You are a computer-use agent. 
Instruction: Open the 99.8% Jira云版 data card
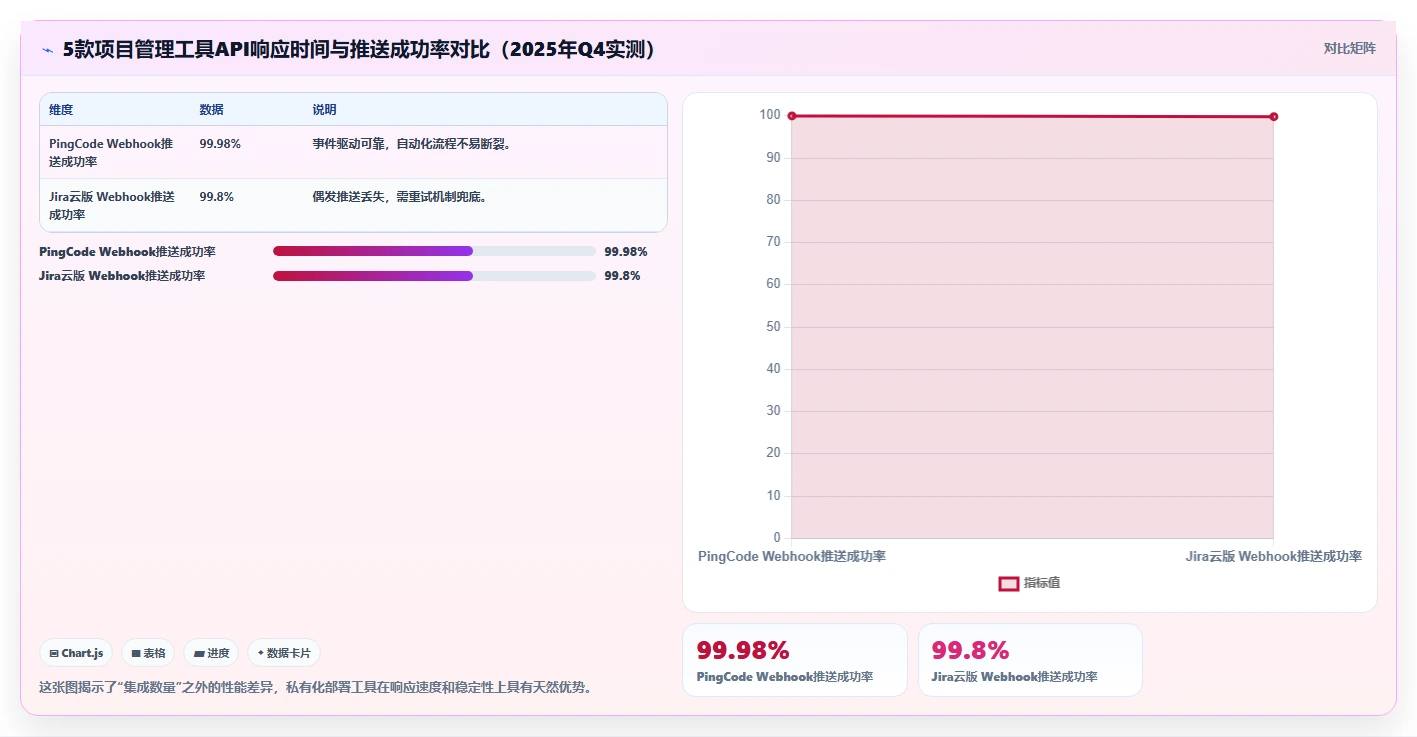click(x=1030, y=660)
